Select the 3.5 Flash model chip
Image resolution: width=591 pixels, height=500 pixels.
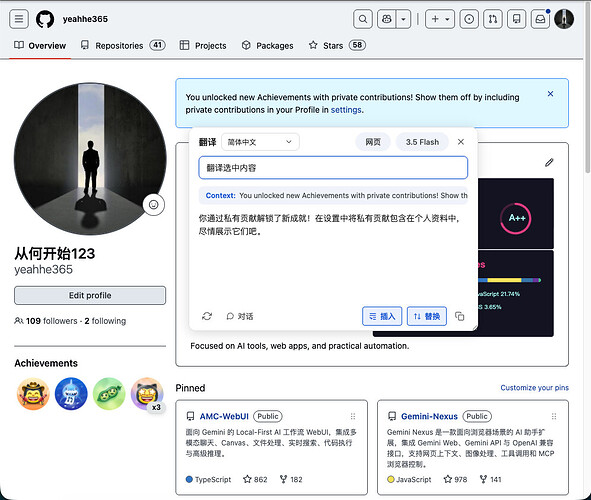(x=422, y=142)
